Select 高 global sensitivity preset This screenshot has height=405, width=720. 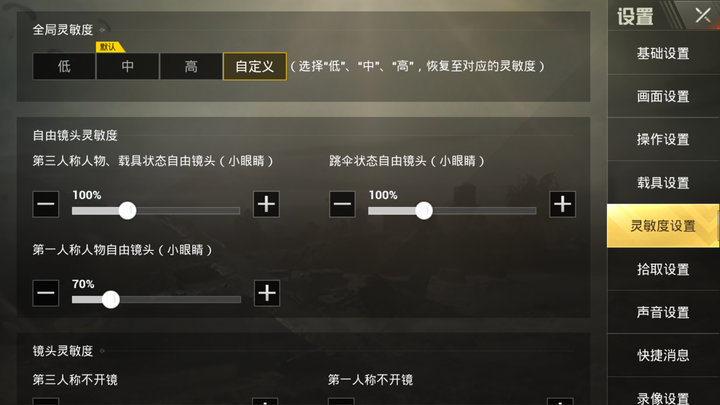[191, 67]
